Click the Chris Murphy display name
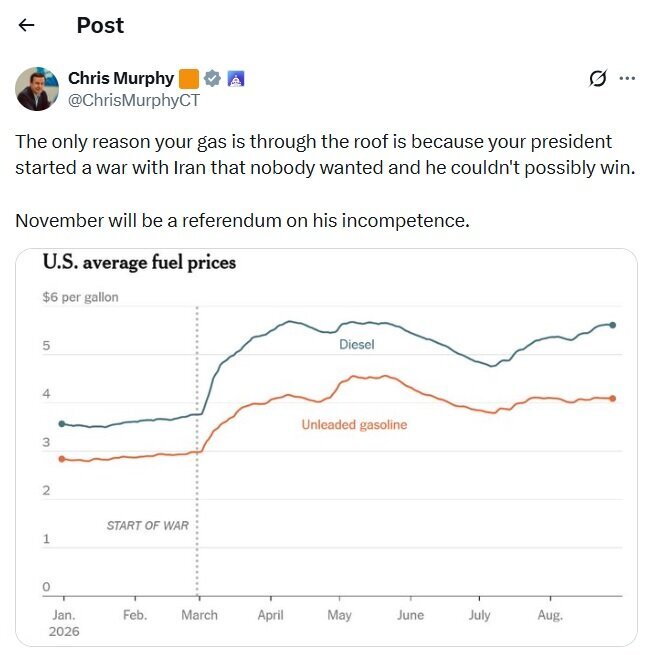The height and width of the screenshot is (655, 647). 121,78
